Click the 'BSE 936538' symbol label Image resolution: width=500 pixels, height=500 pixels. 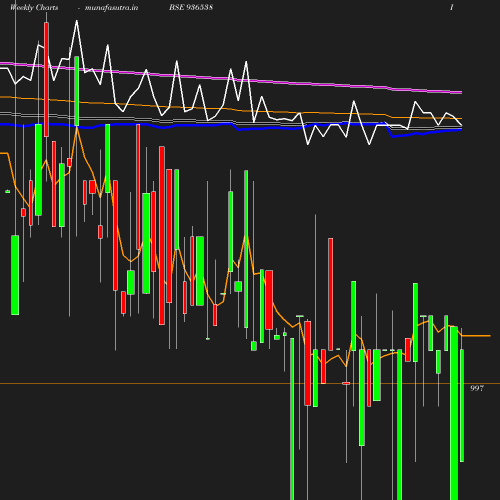coord(191,7)
